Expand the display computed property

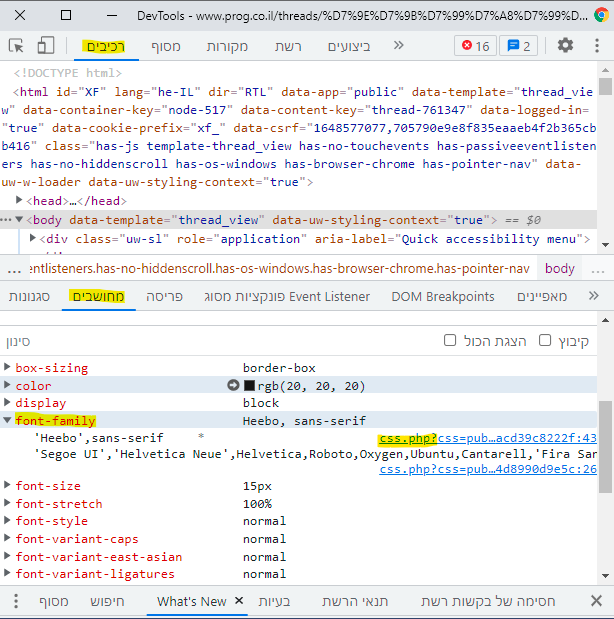[x=7, y=402]
